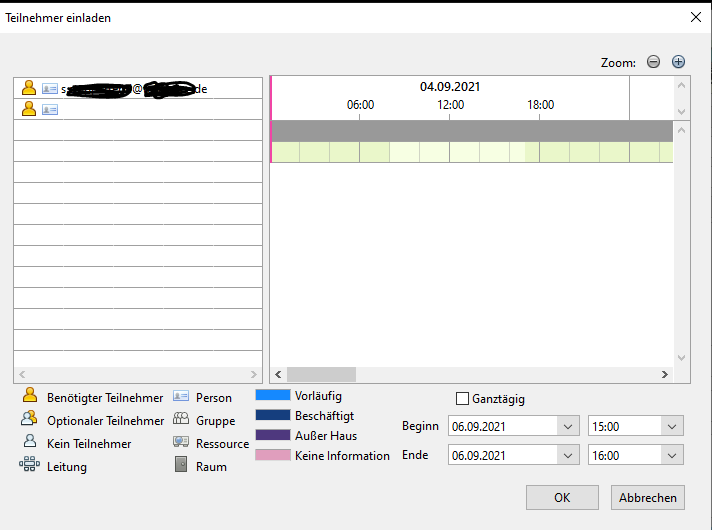Click the Person legend icon

181,396
